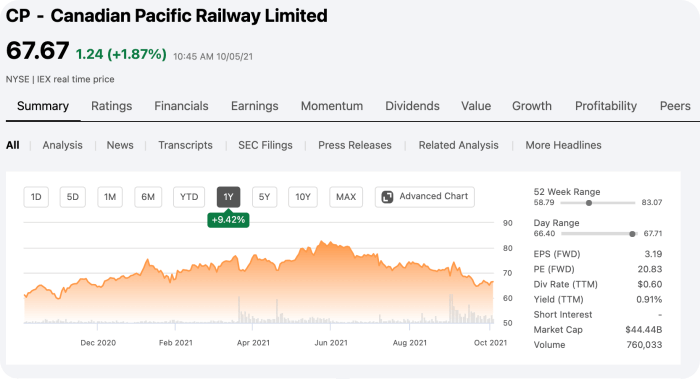Go to the Dividends tab
700x379 pixels.
412,106
